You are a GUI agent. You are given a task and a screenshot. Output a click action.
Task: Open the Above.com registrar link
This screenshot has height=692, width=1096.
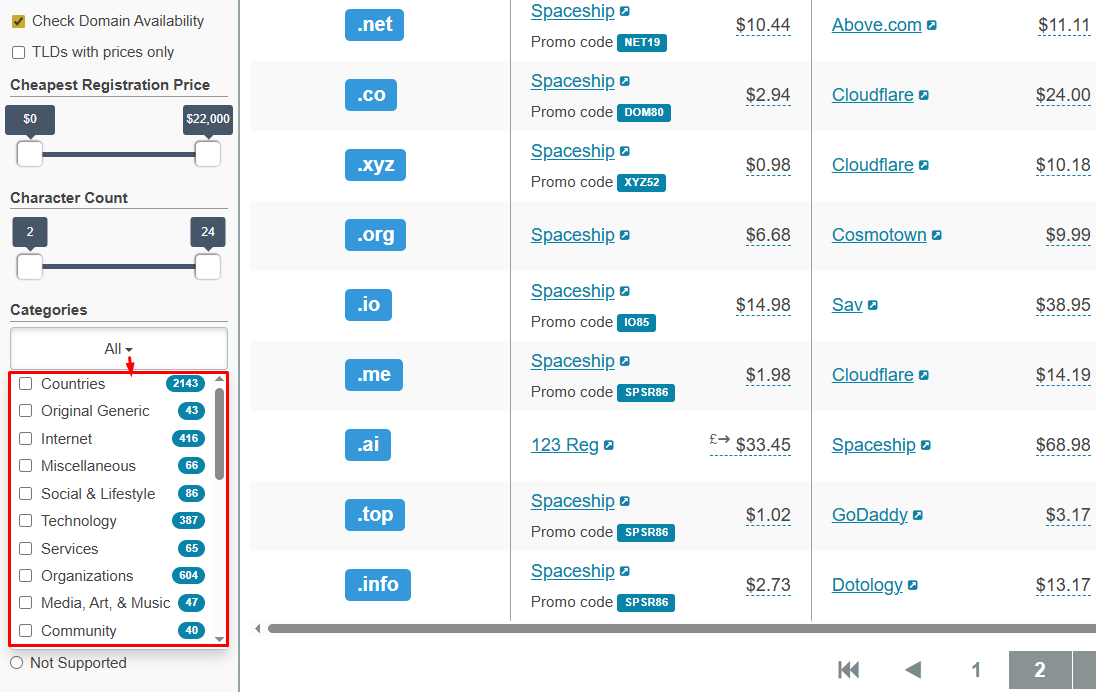pos(877,25)
